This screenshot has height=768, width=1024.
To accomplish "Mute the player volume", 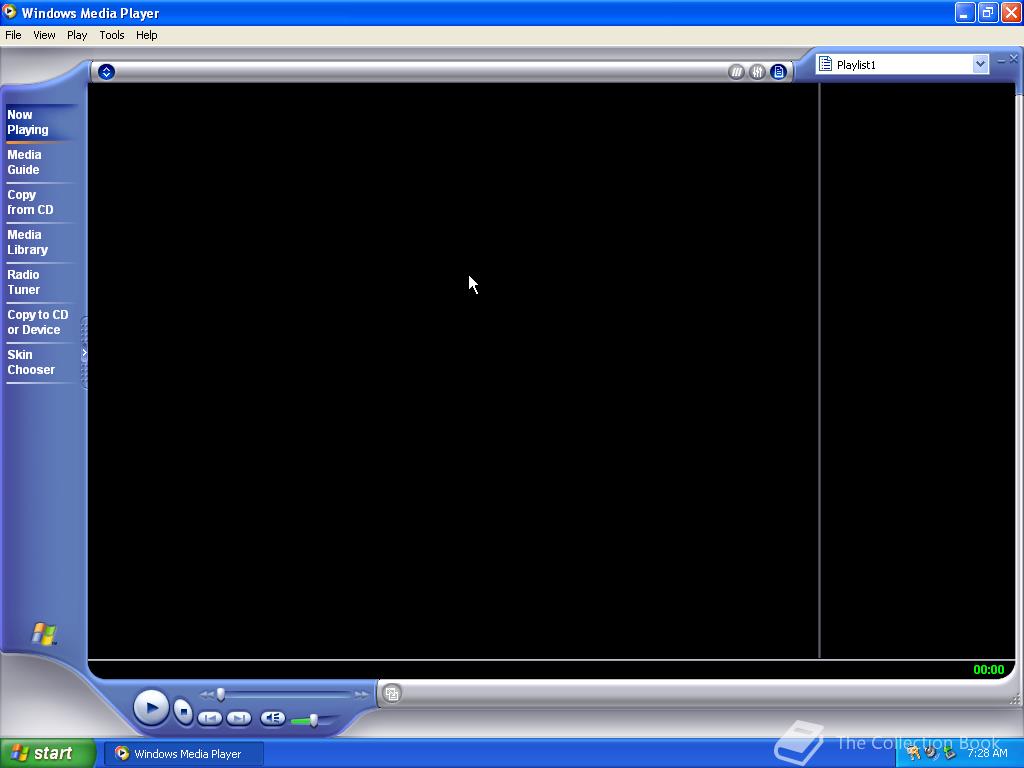I will click(x=273, y=718).
